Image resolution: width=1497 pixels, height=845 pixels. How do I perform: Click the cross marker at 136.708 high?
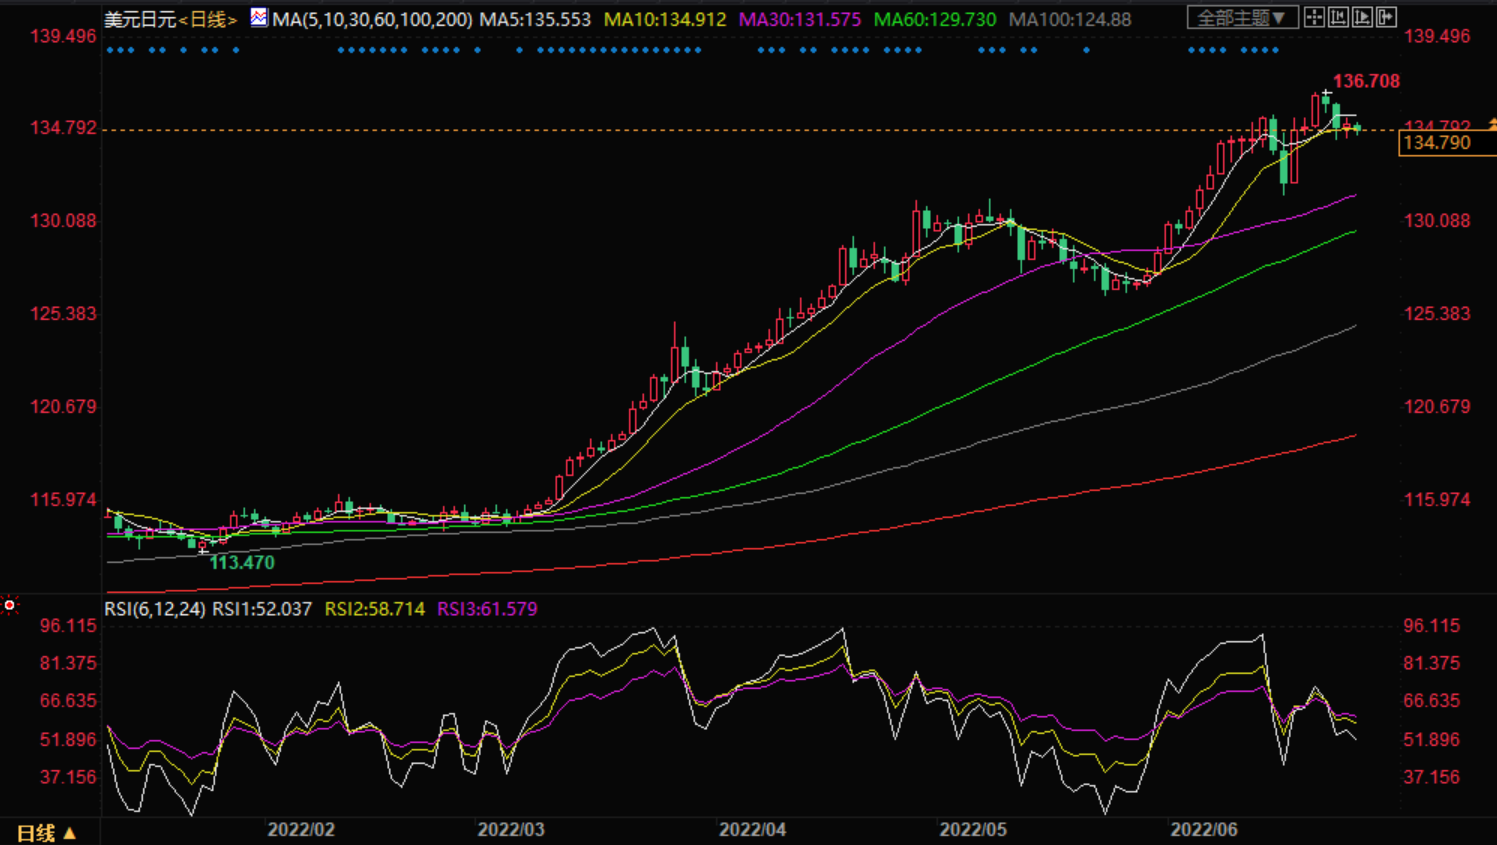point(1326,94)
